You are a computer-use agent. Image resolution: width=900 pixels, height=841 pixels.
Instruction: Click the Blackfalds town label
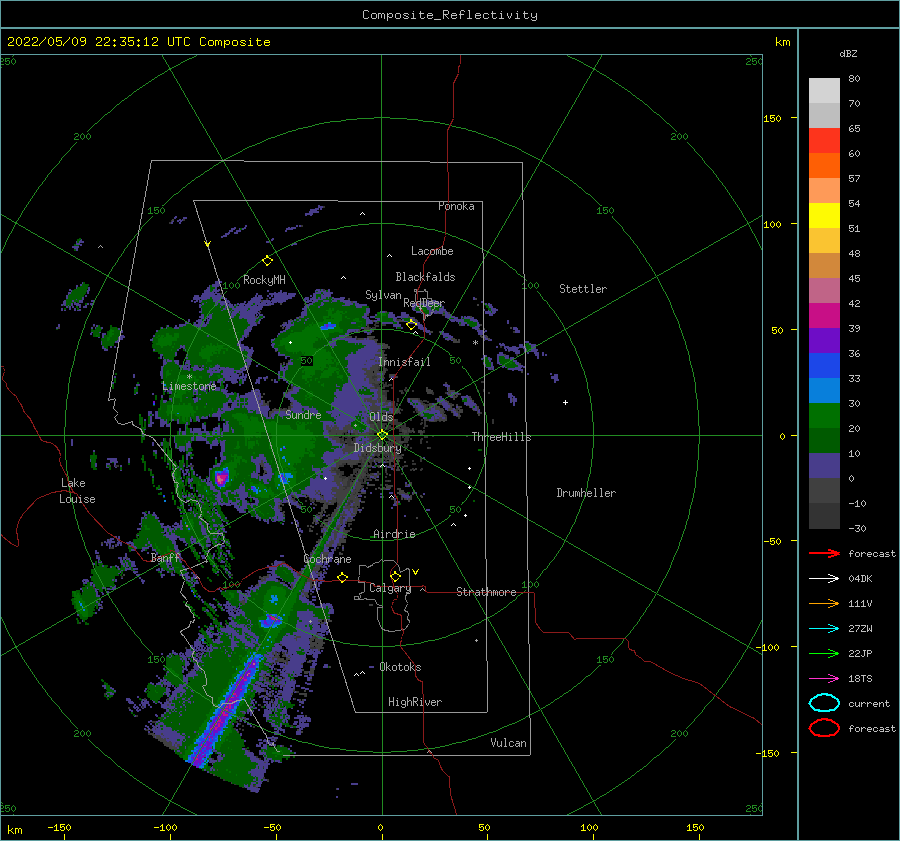click(x=425, y=277)
